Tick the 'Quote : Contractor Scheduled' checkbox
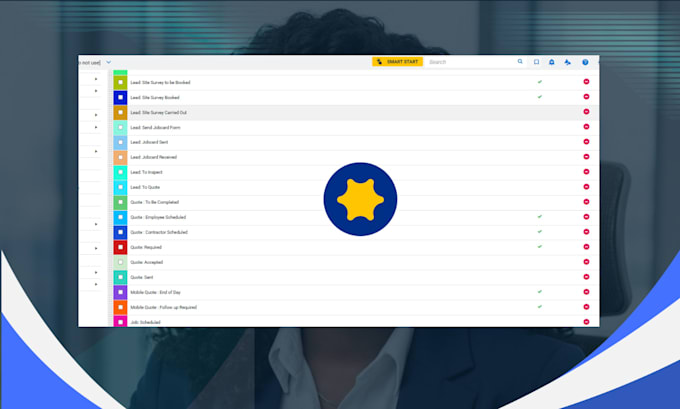This screenshot has width=680, height=409. coord(121,232)
